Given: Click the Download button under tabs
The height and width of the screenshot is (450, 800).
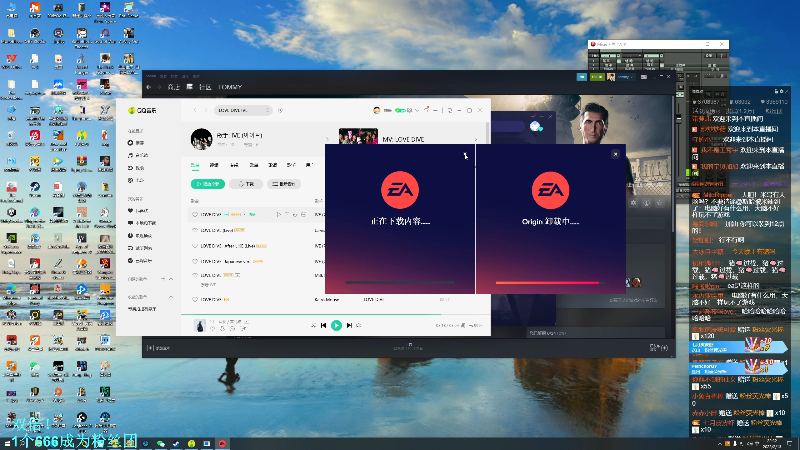Looking at the screenshot, I should click(x=246, y=184).
